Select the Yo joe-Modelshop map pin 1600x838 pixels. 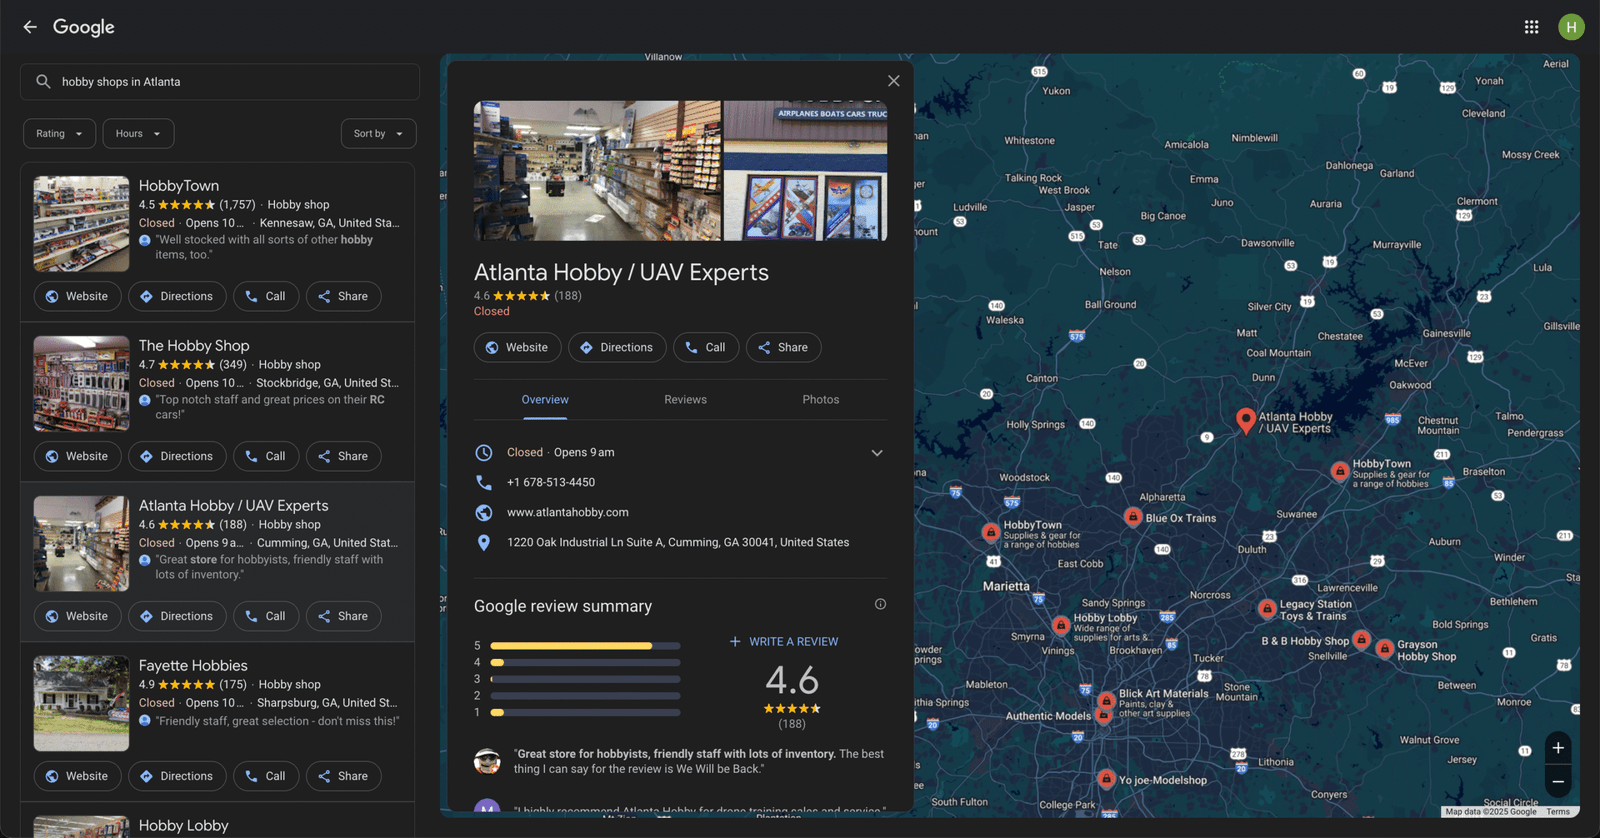tap(1106, 778)
